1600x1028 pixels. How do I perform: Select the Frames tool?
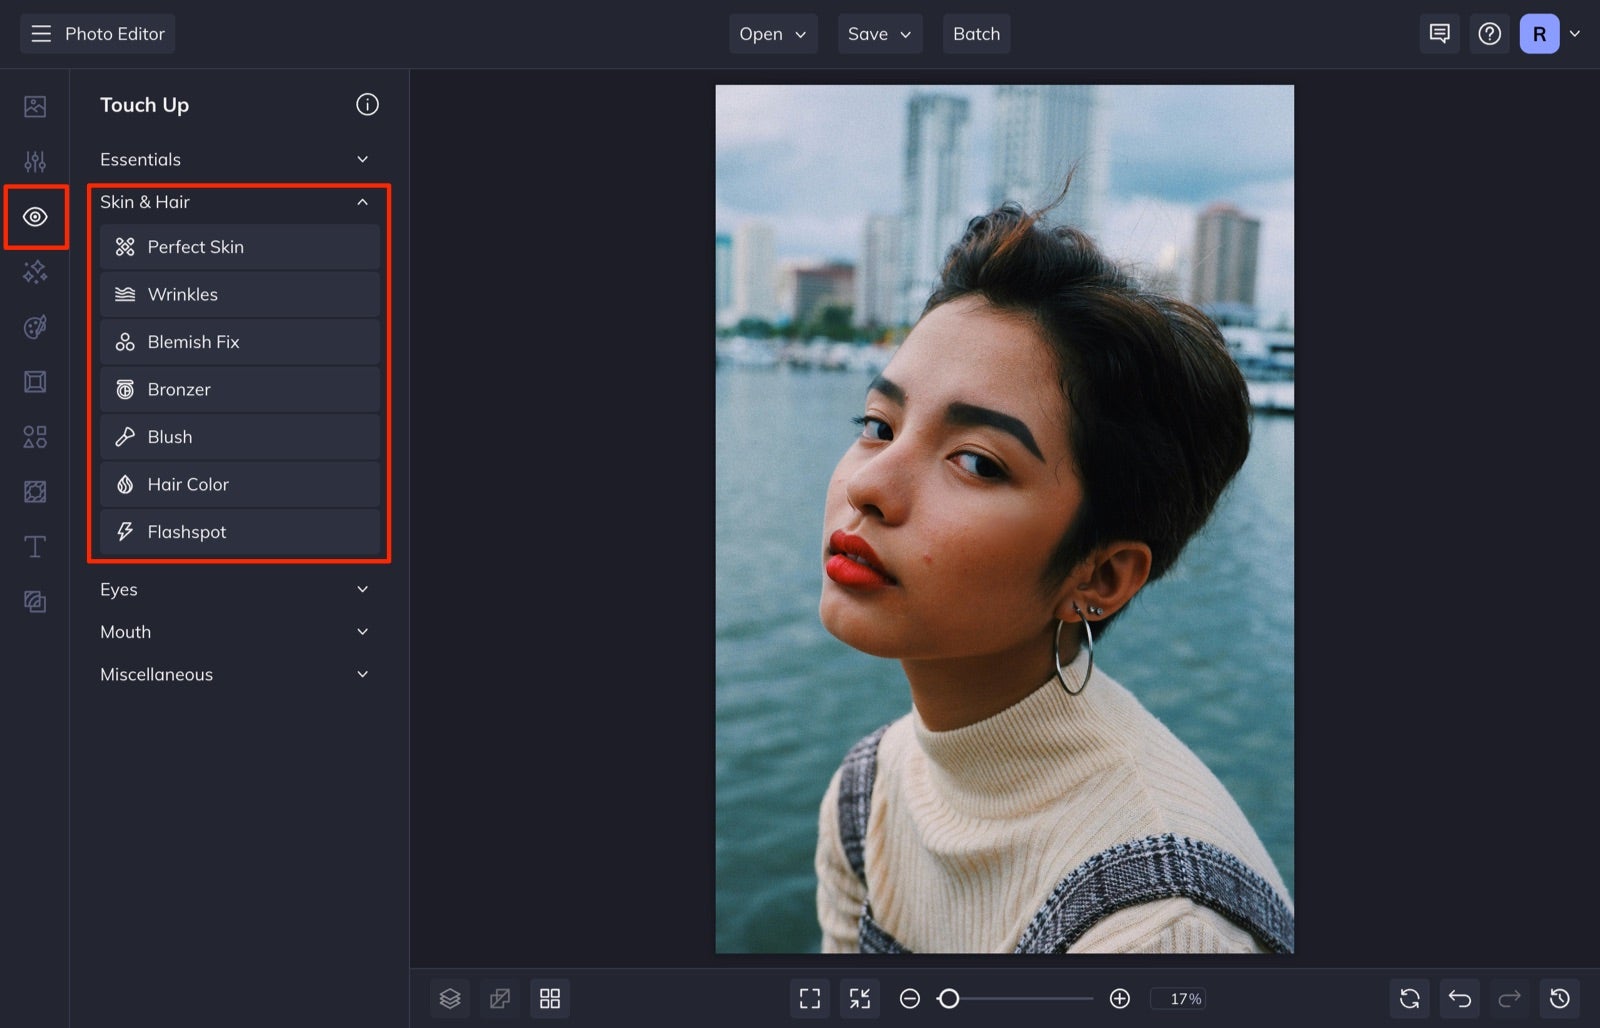pyautogui.click(x=35, y=381)
